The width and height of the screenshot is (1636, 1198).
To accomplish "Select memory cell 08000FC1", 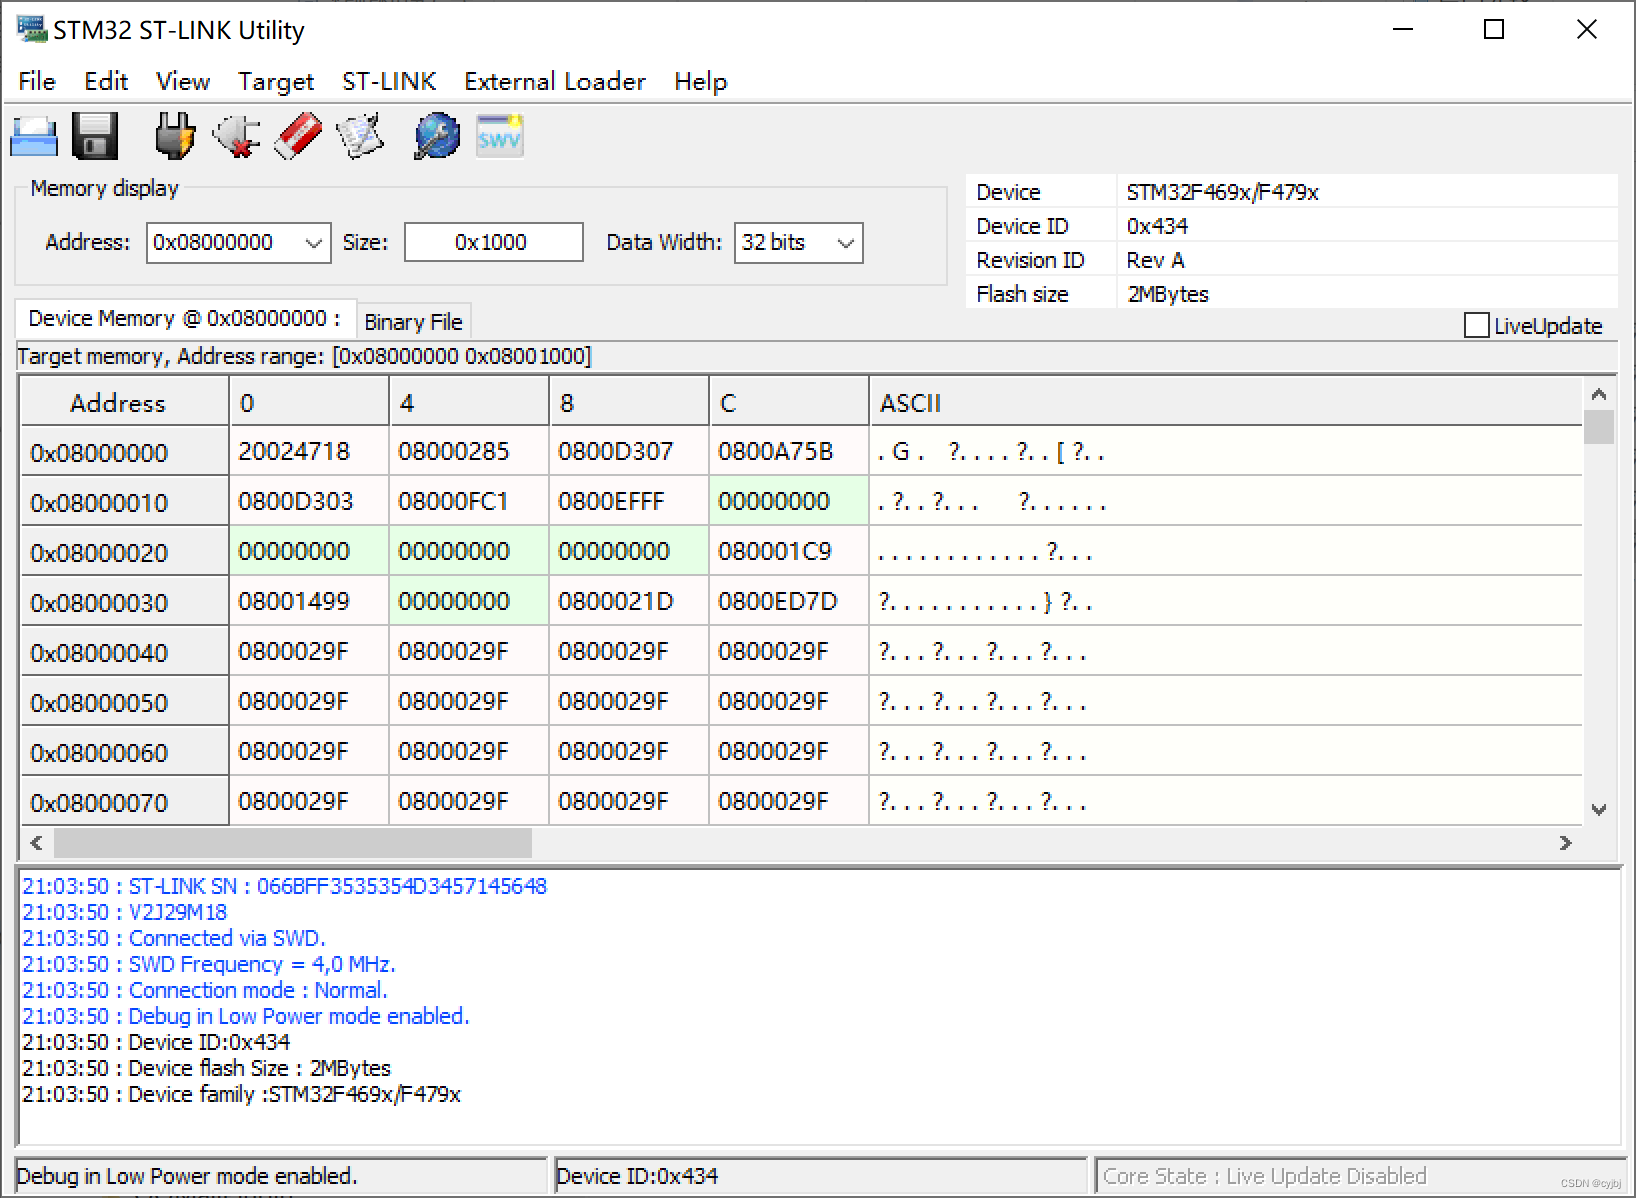I will coord(468,501).
